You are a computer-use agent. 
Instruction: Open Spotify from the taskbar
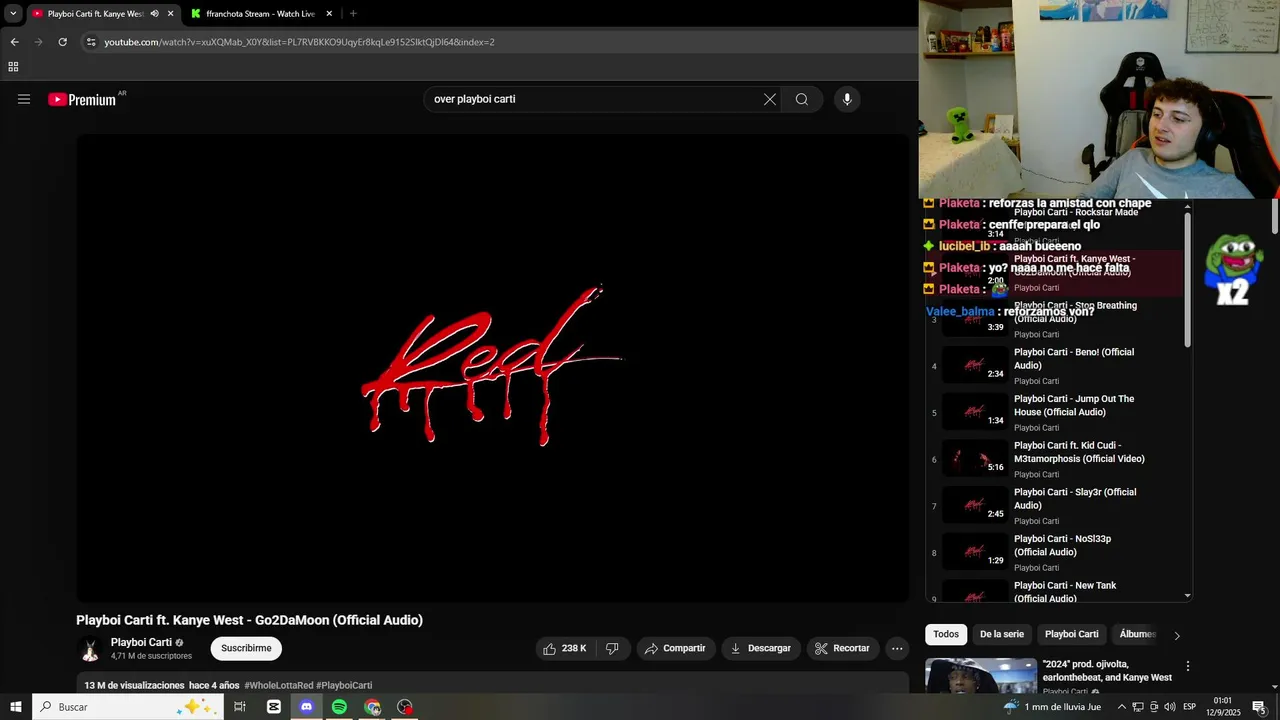(339, 707)
